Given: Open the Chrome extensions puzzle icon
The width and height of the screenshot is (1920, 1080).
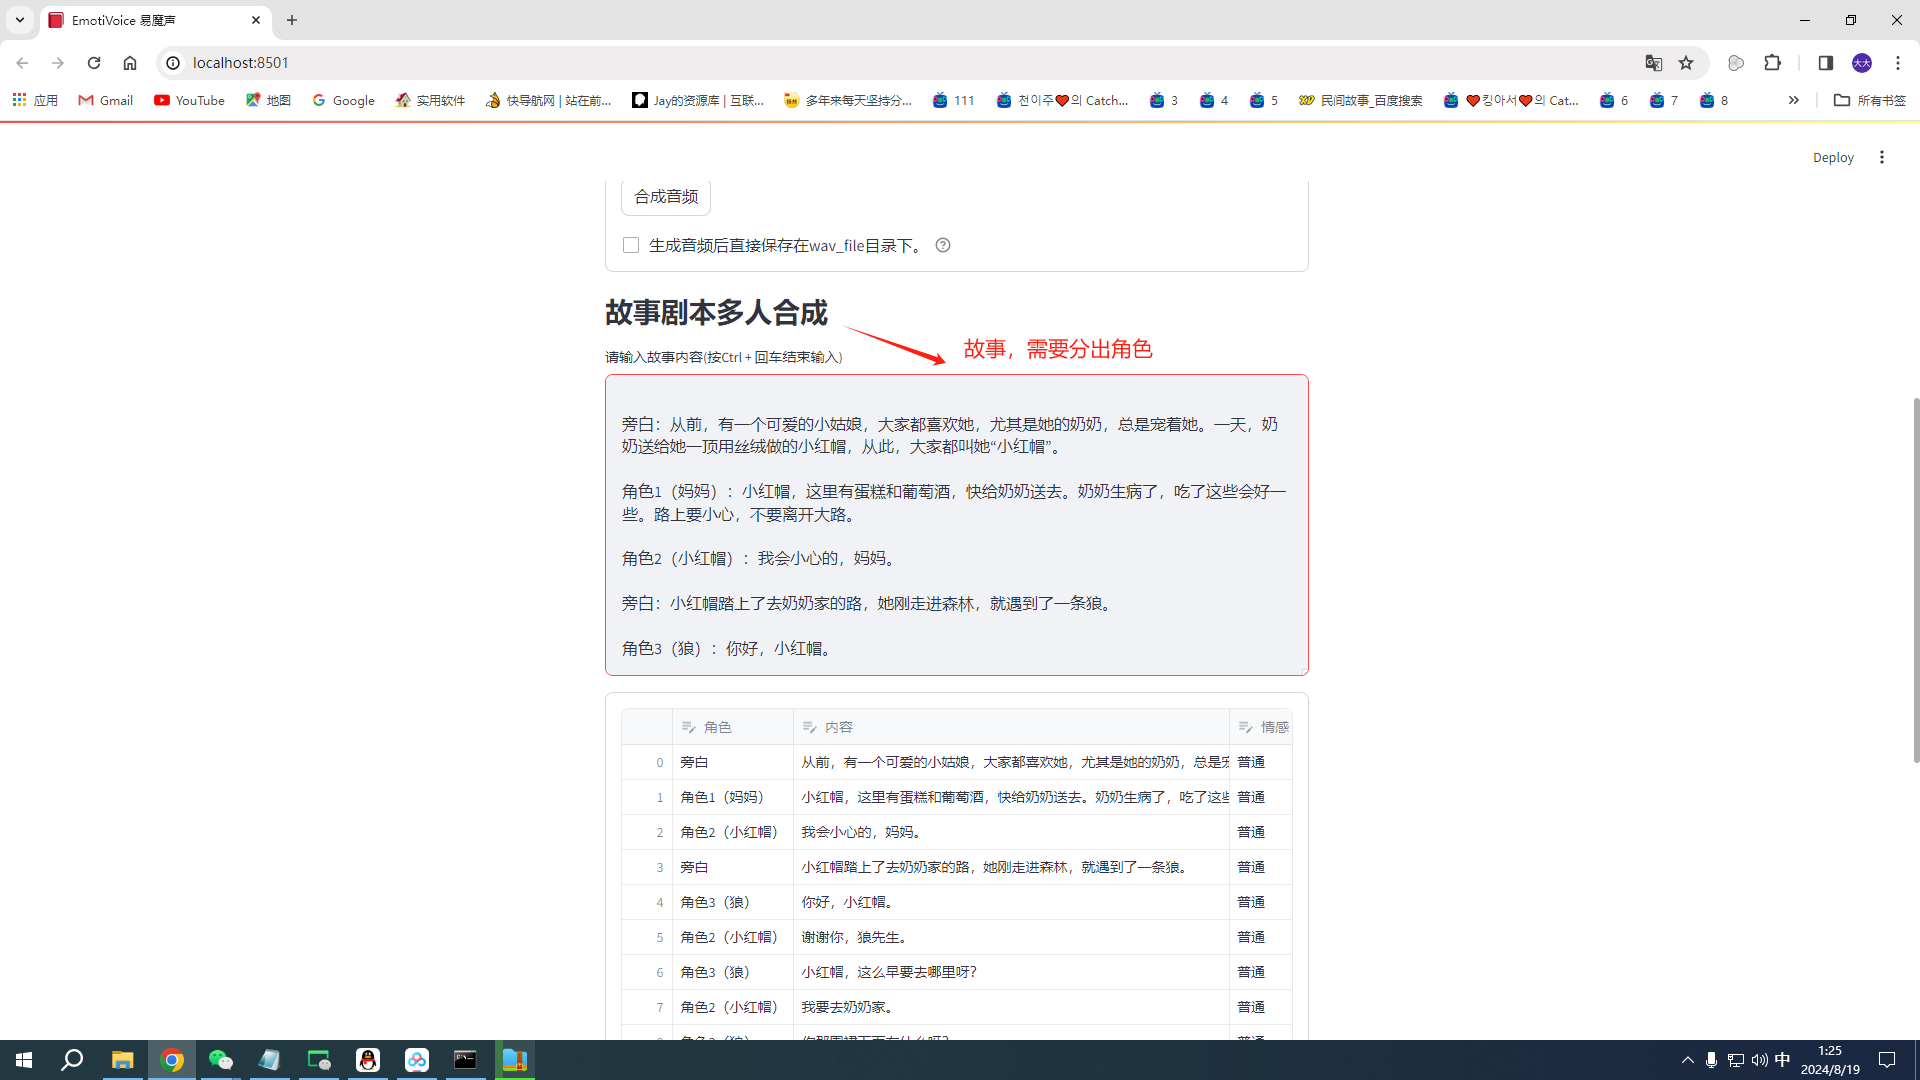Looking at the screenshot, I should (1772, 63).
